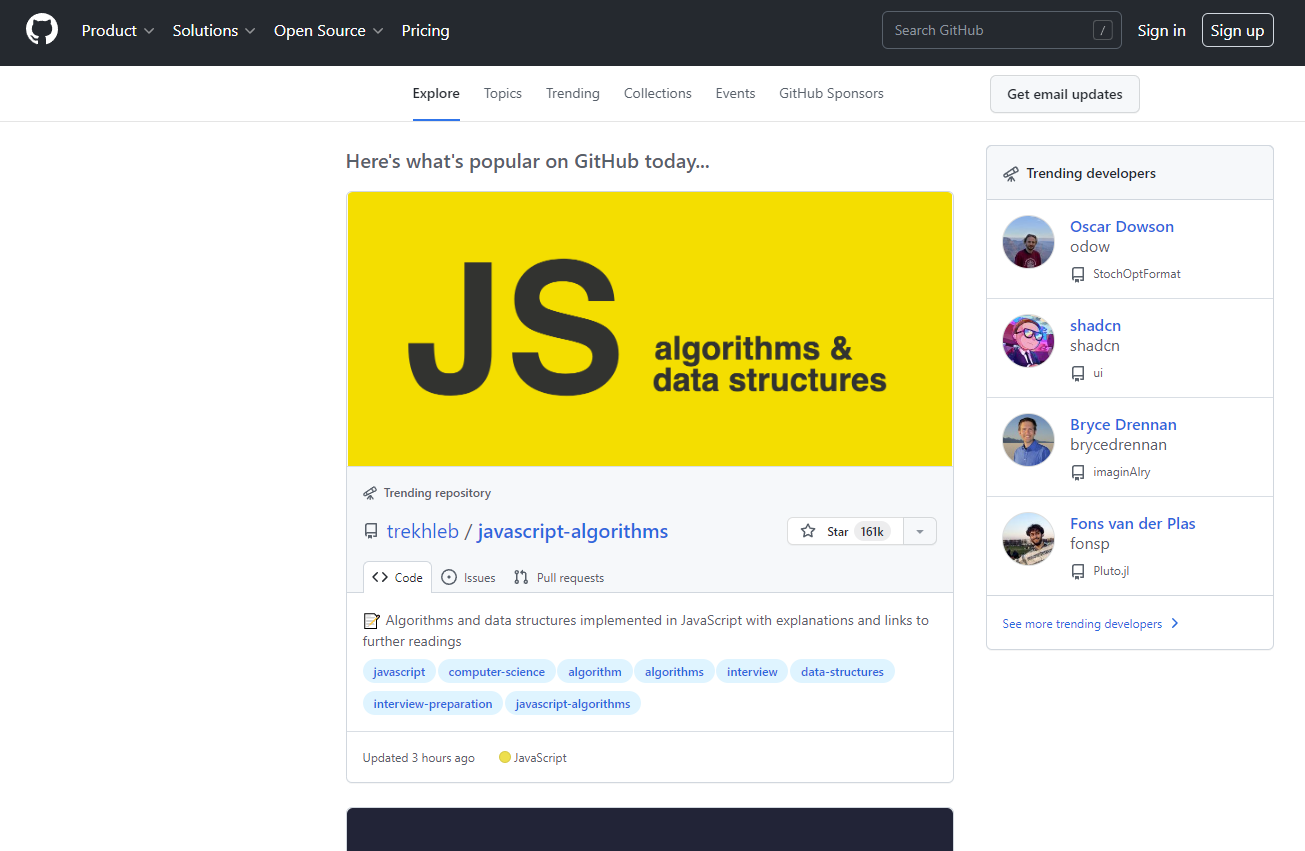Click the GitHub Octocat logo
Screen dimensions: 1305x851
[42, 30]
